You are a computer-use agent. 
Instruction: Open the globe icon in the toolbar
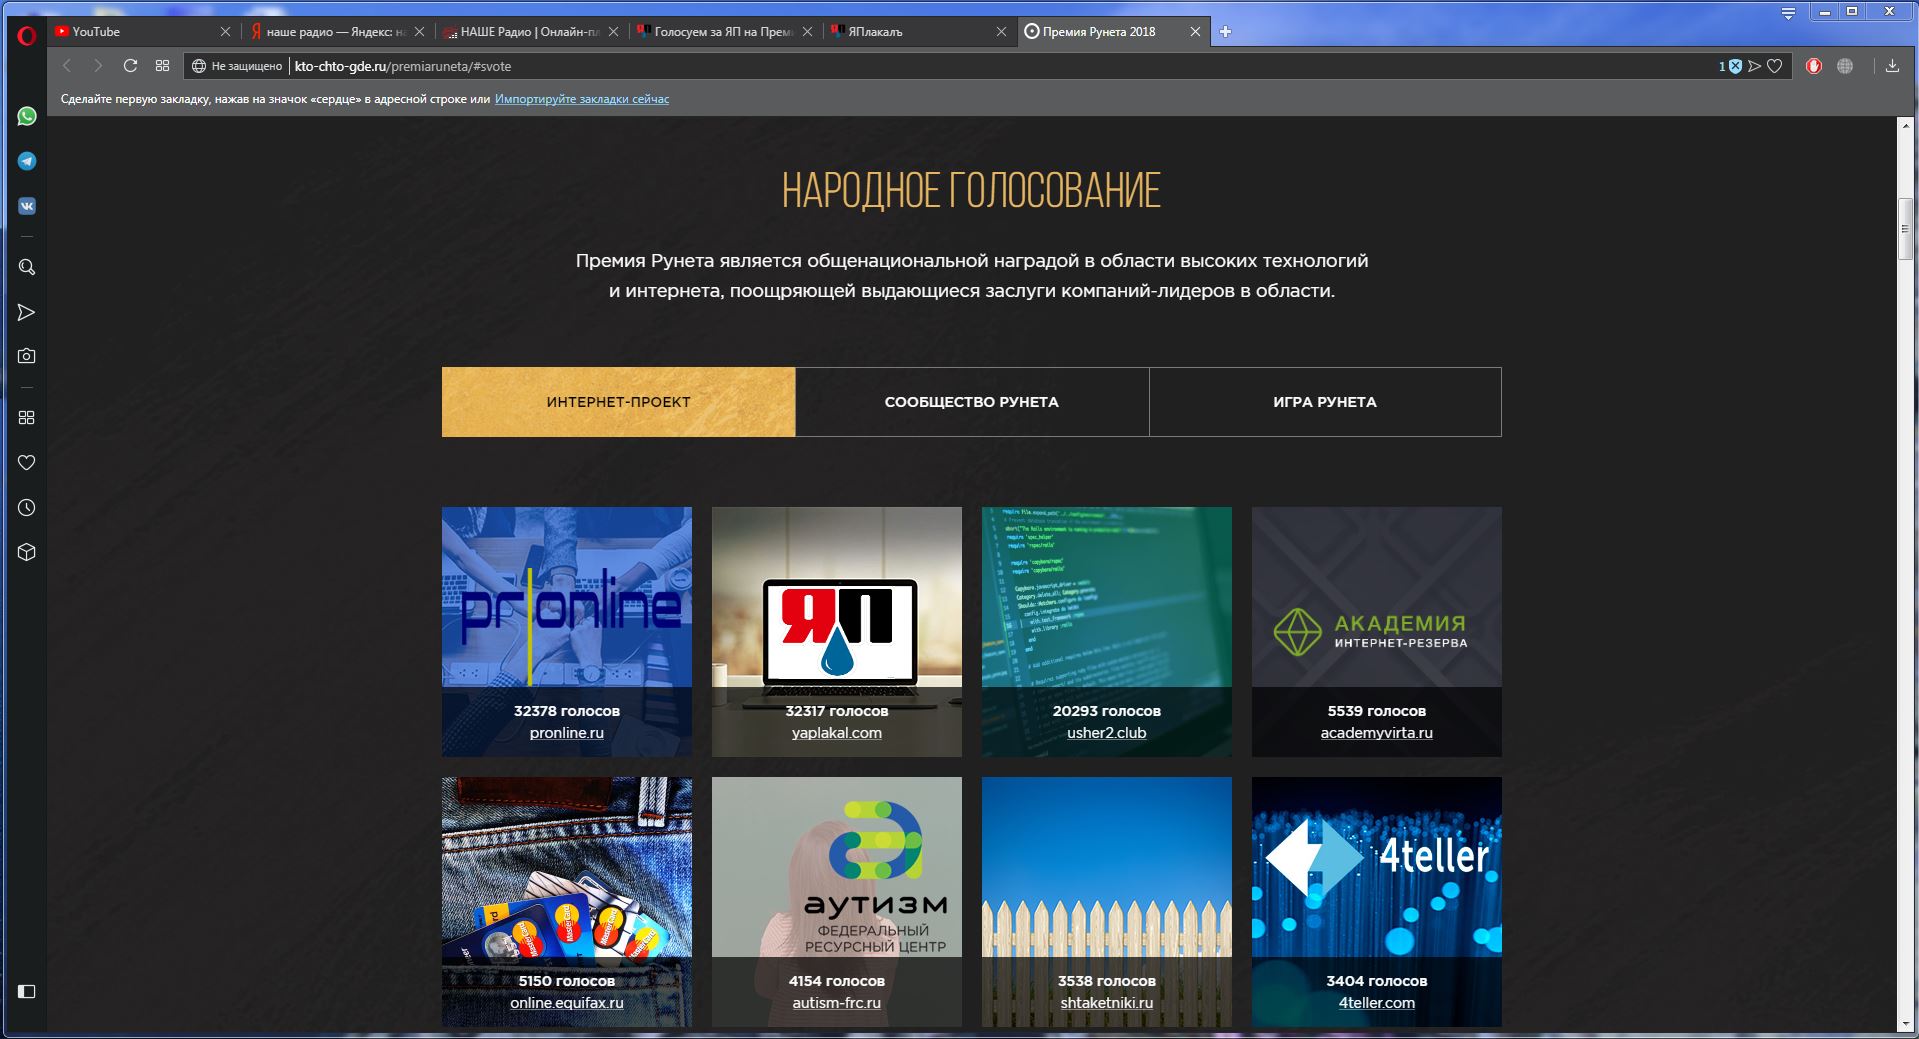point(1845,66)
